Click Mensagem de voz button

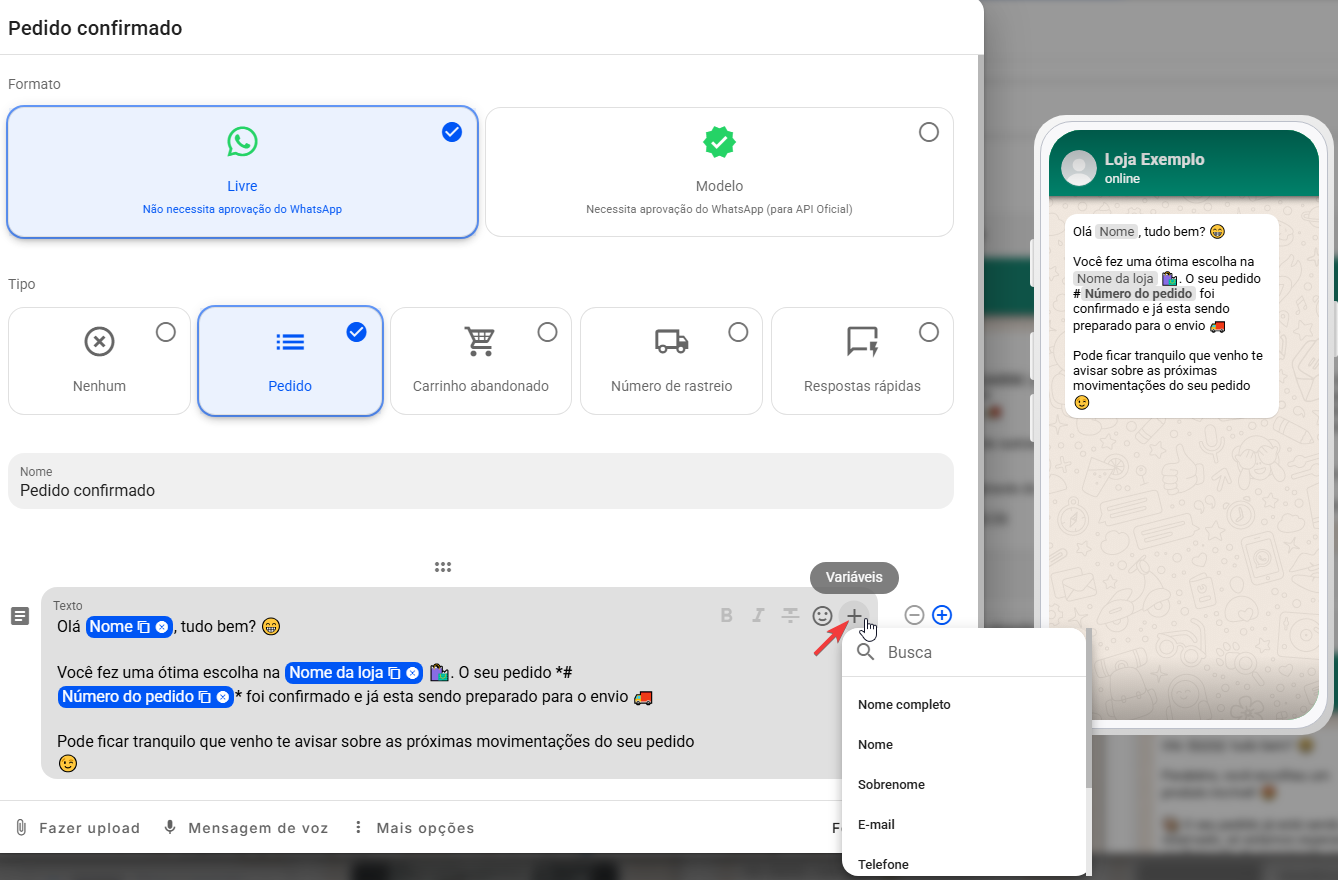tap(246, 828)
